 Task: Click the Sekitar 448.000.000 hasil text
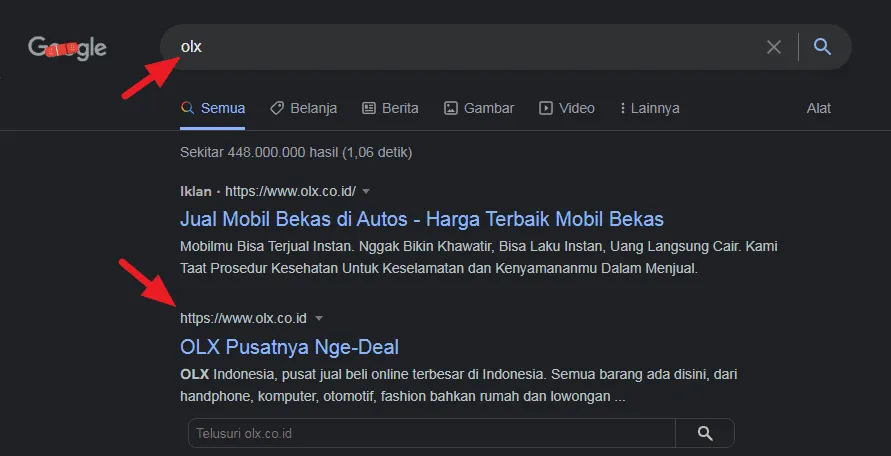296,152
